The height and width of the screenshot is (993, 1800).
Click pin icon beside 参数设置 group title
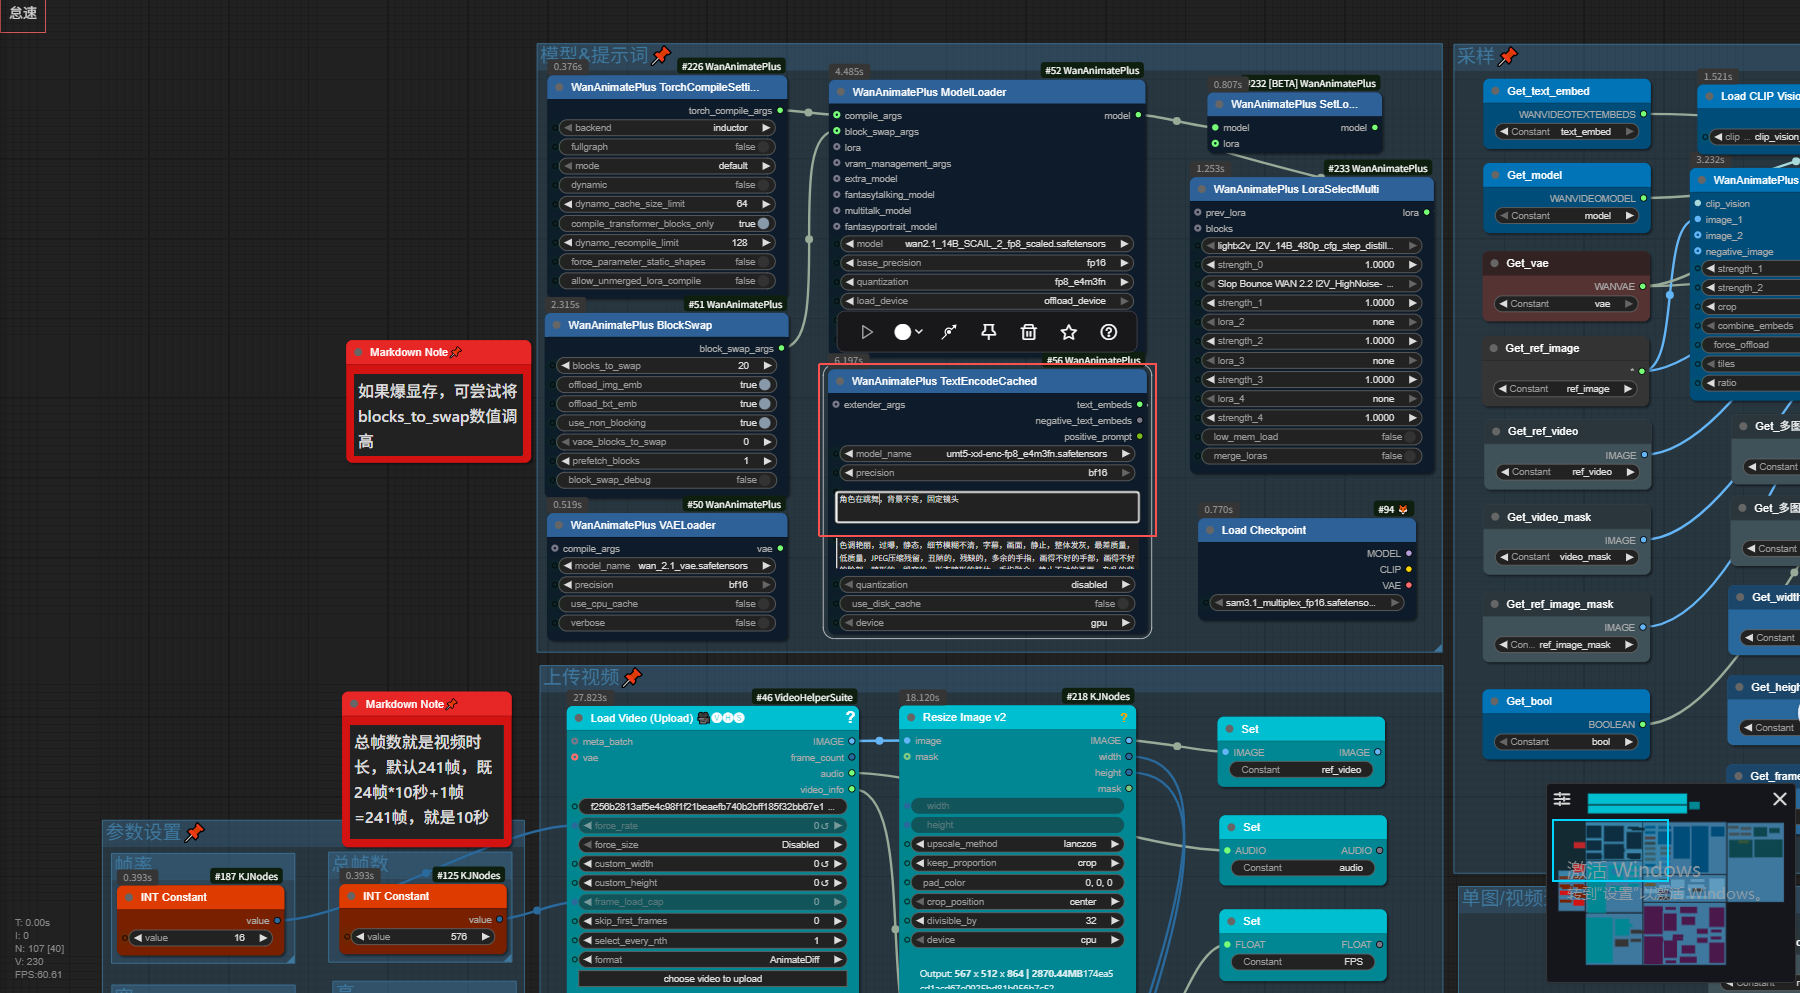click(194, 832)
